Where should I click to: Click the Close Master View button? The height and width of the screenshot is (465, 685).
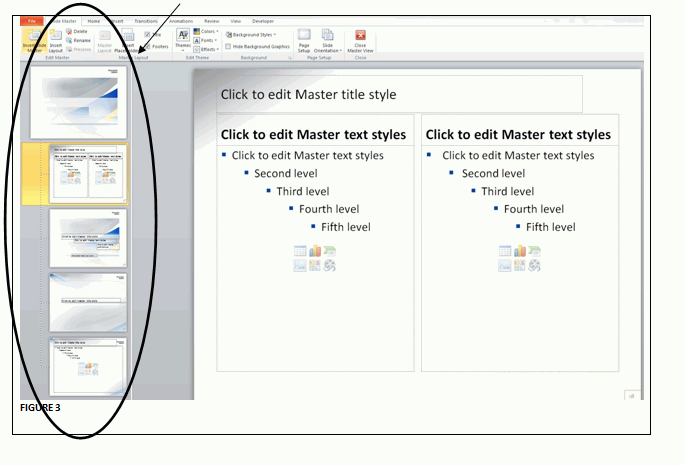click(x=360, y=41)
